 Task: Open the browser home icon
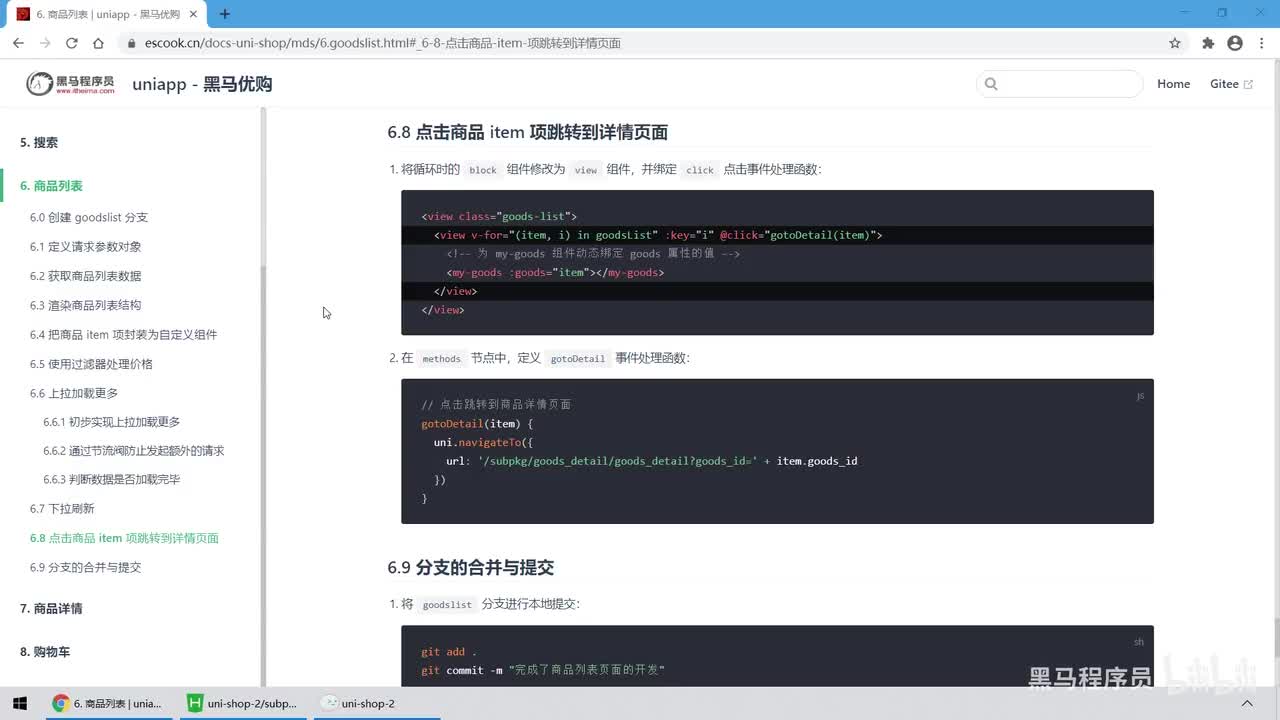pyautogui.click(x=98, y=43)
